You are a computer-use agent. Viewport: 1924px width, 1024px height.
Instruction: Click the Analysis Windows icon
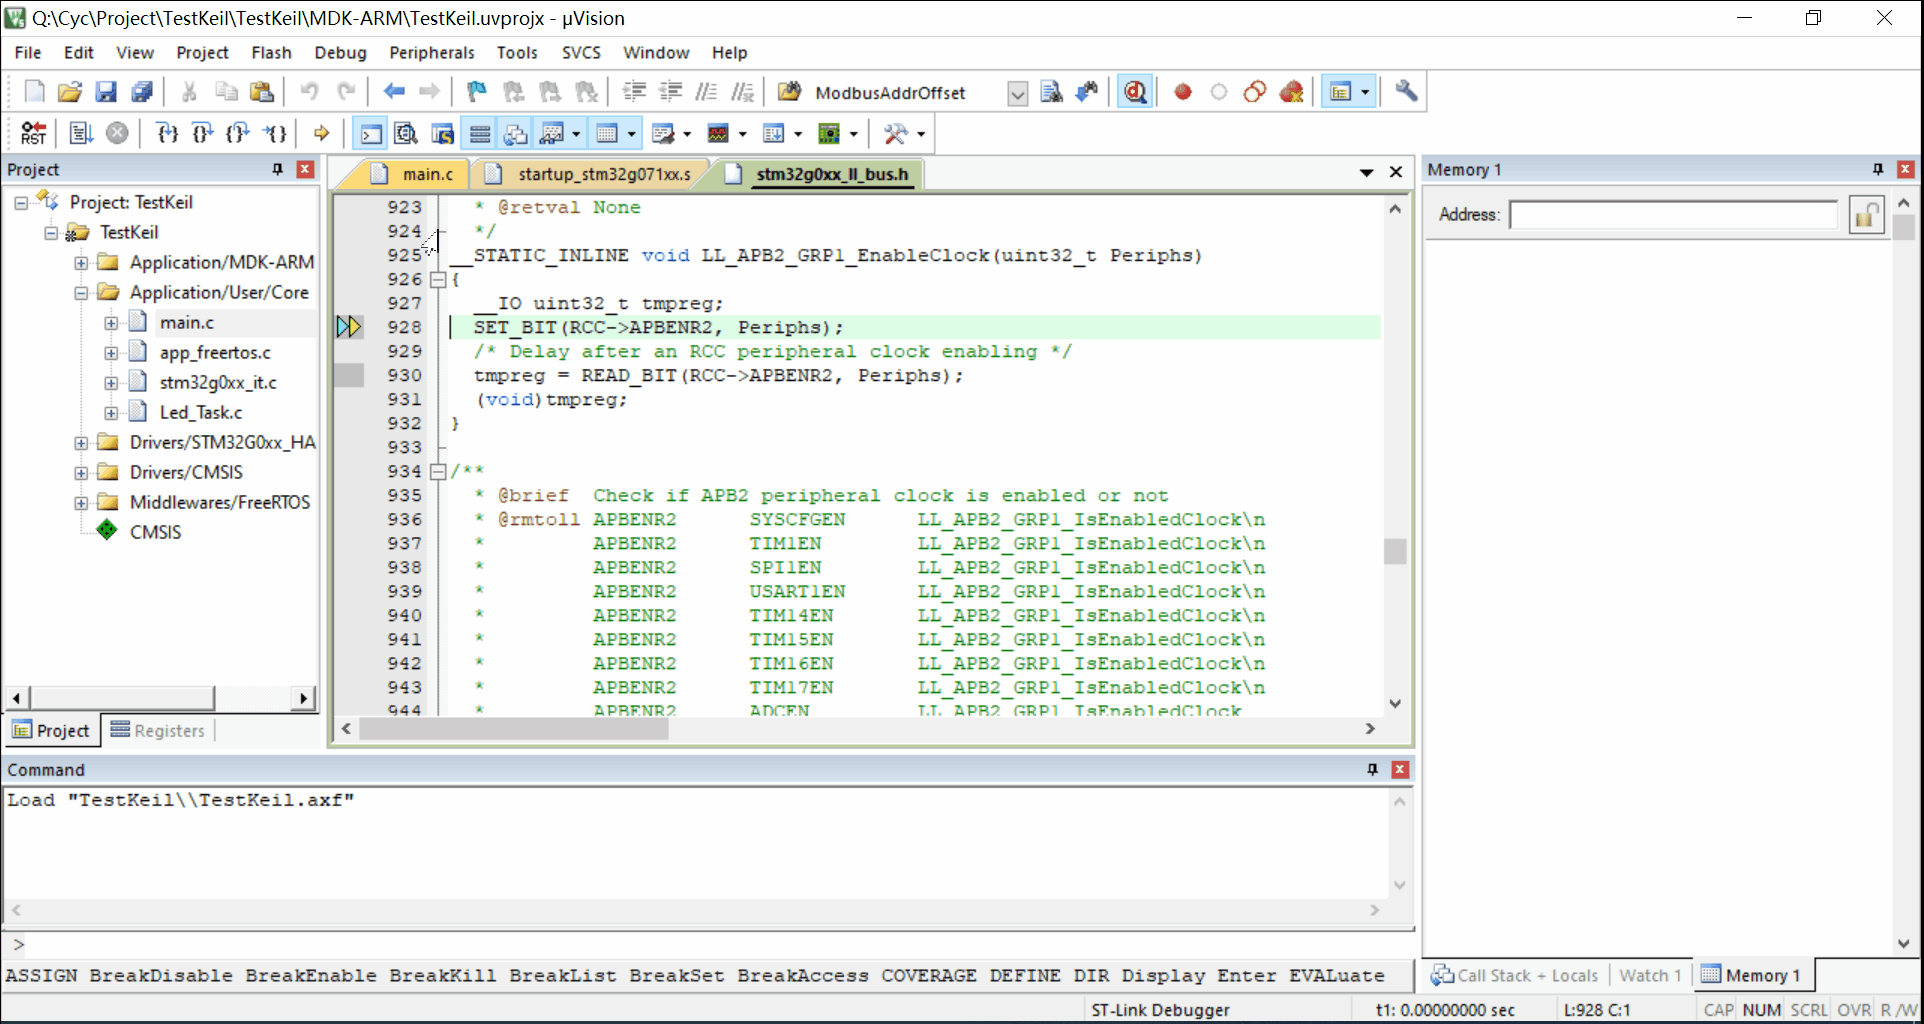pos(718,133)
